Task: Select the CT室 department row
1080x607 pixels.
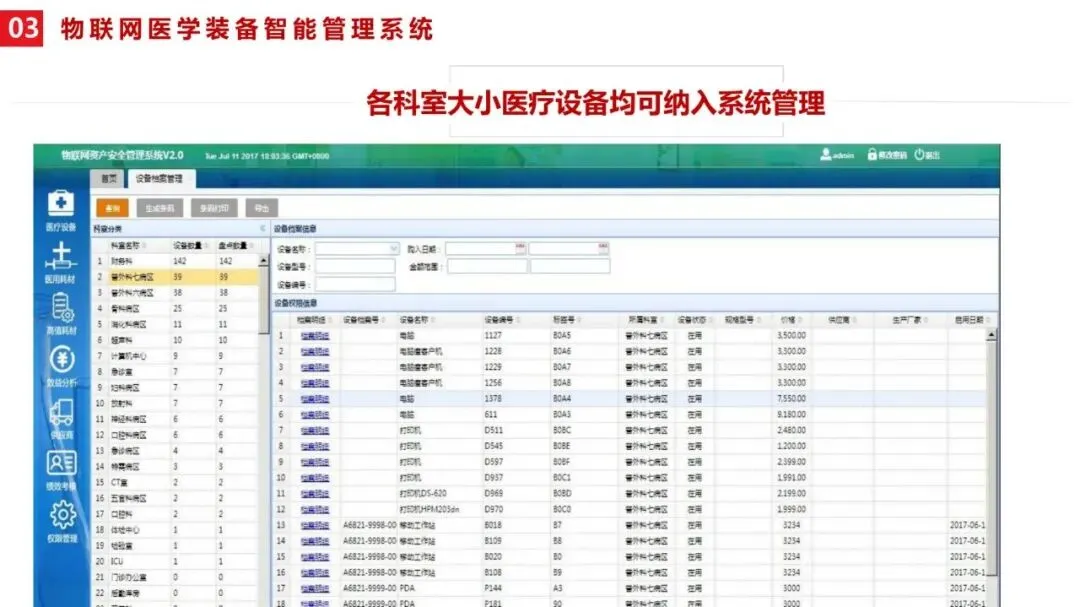Action: (176, 483)
